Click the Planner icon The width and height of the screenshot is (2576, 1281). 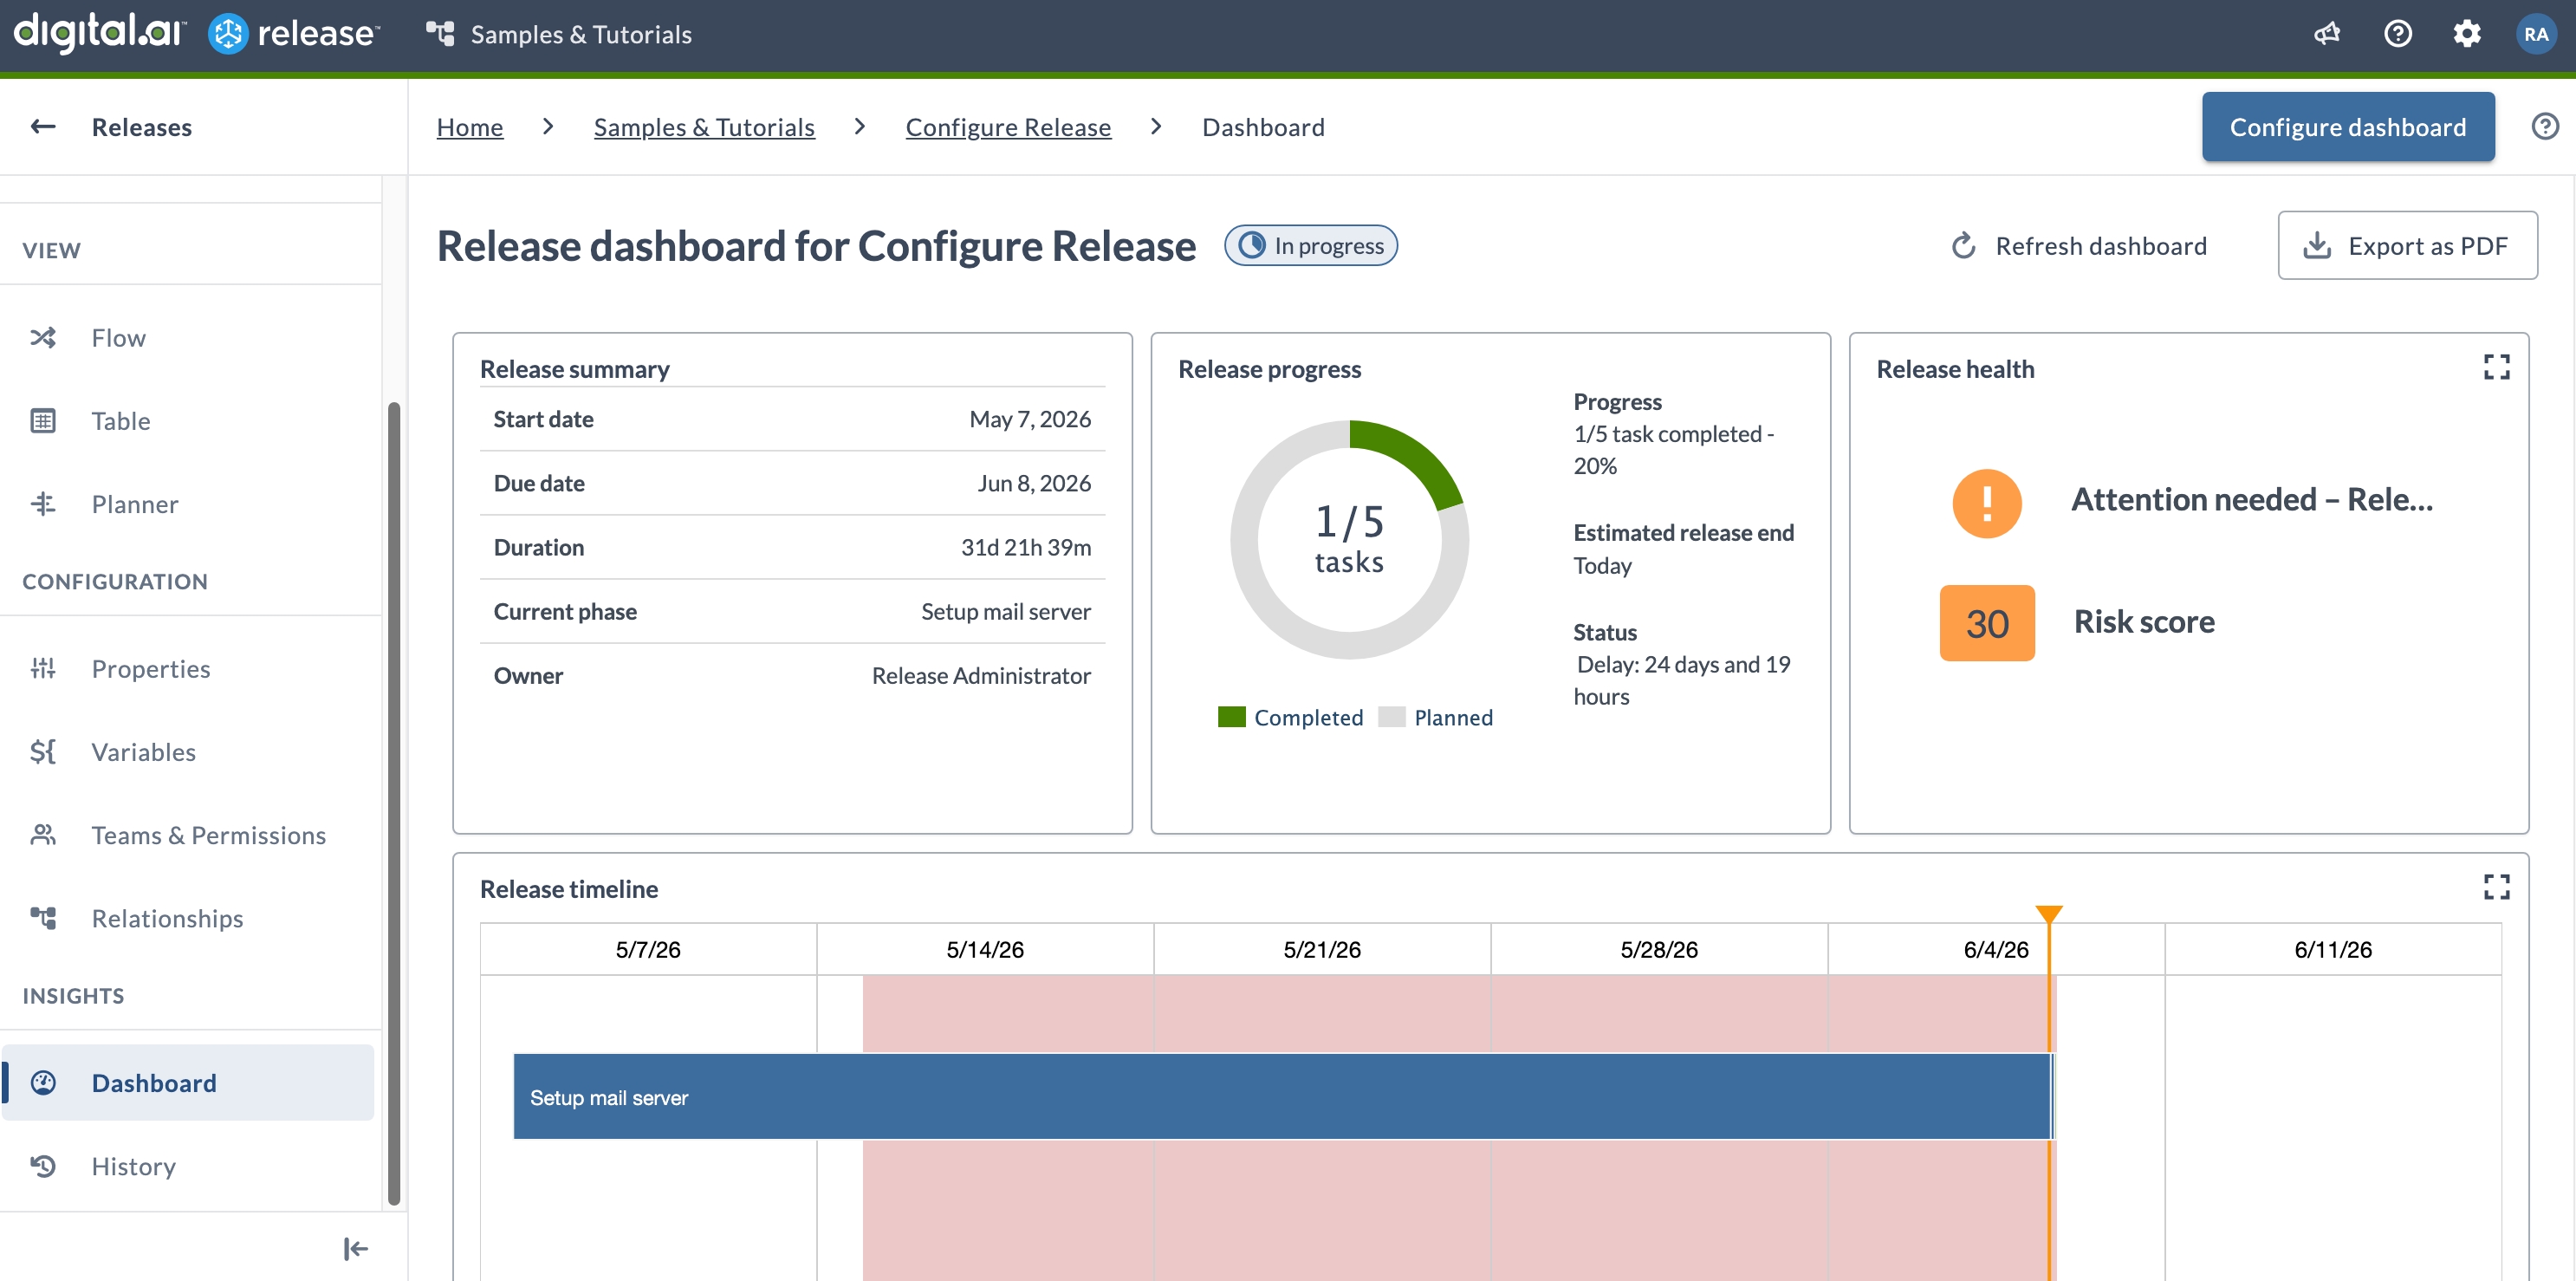pyautogui.click(x=43, y=504)
